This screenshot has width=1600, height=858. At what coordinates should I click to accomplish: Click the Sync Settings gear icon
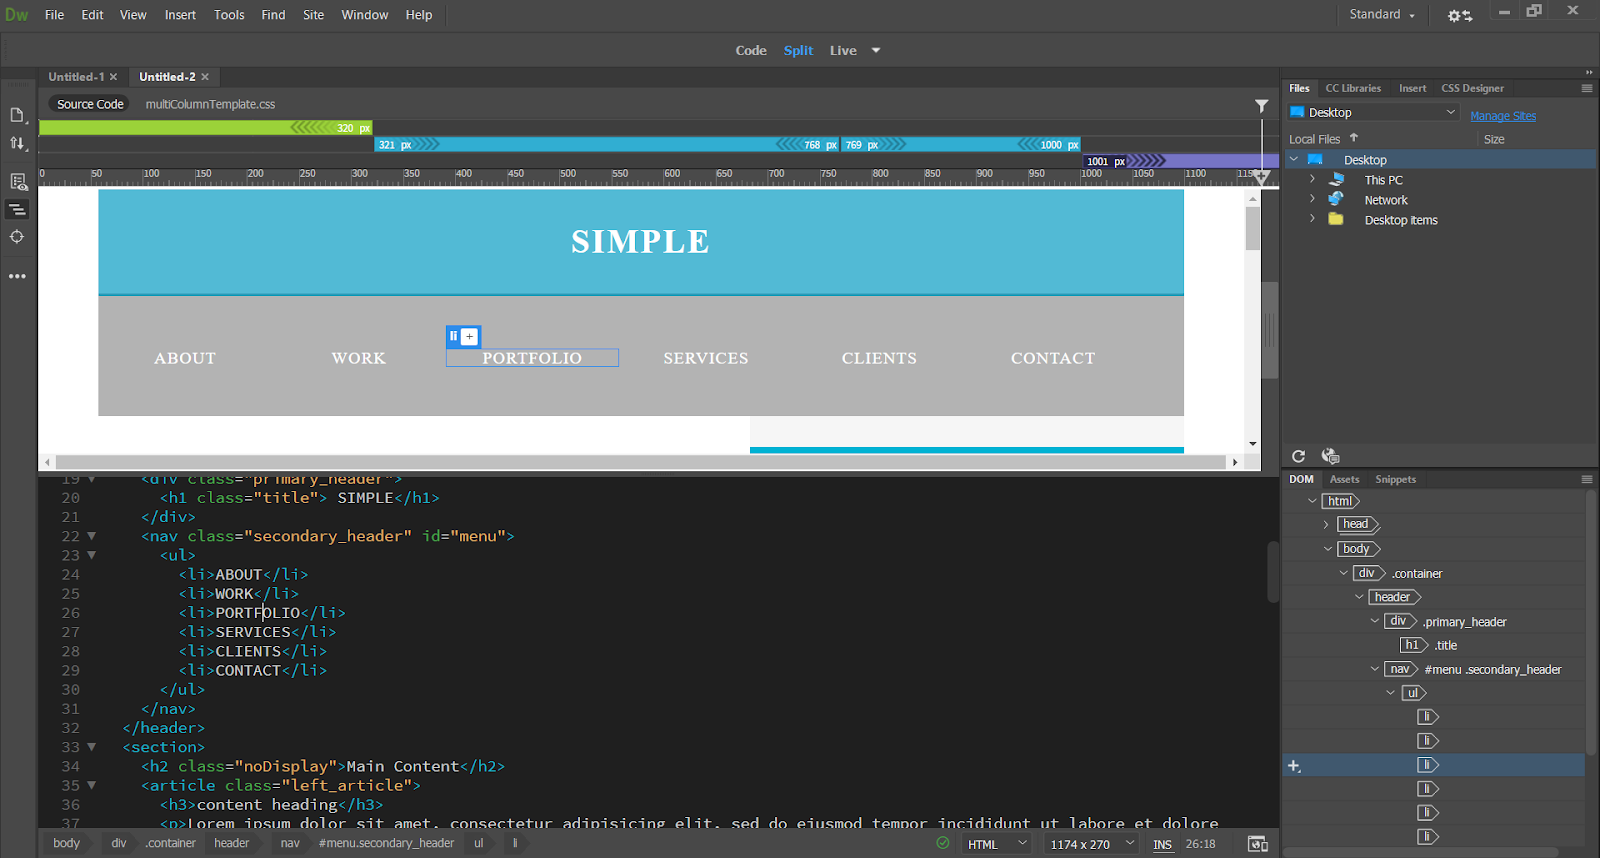click(x=1460, y=15)
